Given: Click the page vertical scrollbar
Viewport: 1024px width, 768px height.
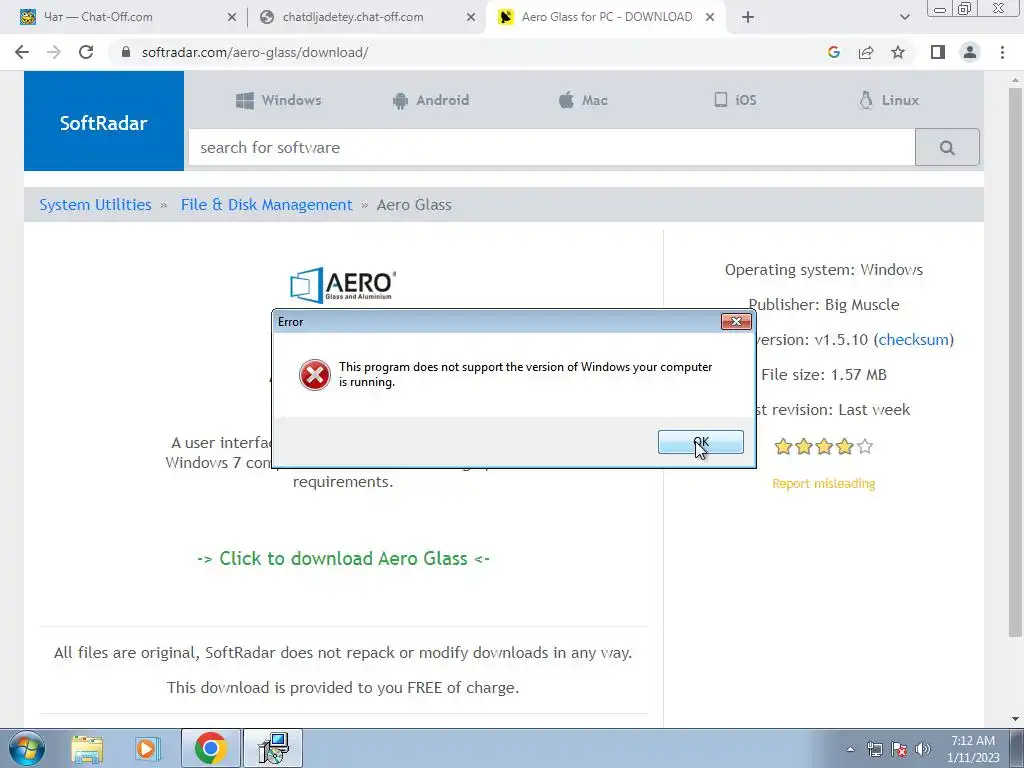Looking at the screenshot, I should pos(1015,362).
